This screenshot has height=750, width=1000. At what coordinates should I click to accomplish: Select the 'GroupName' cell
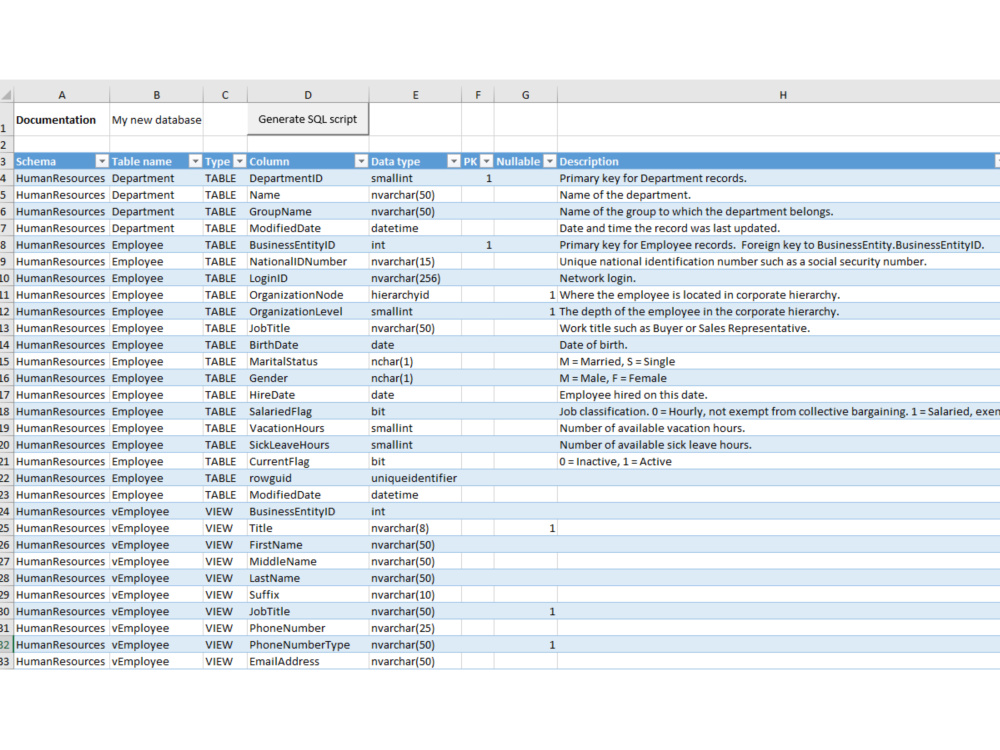pos(308,211)
